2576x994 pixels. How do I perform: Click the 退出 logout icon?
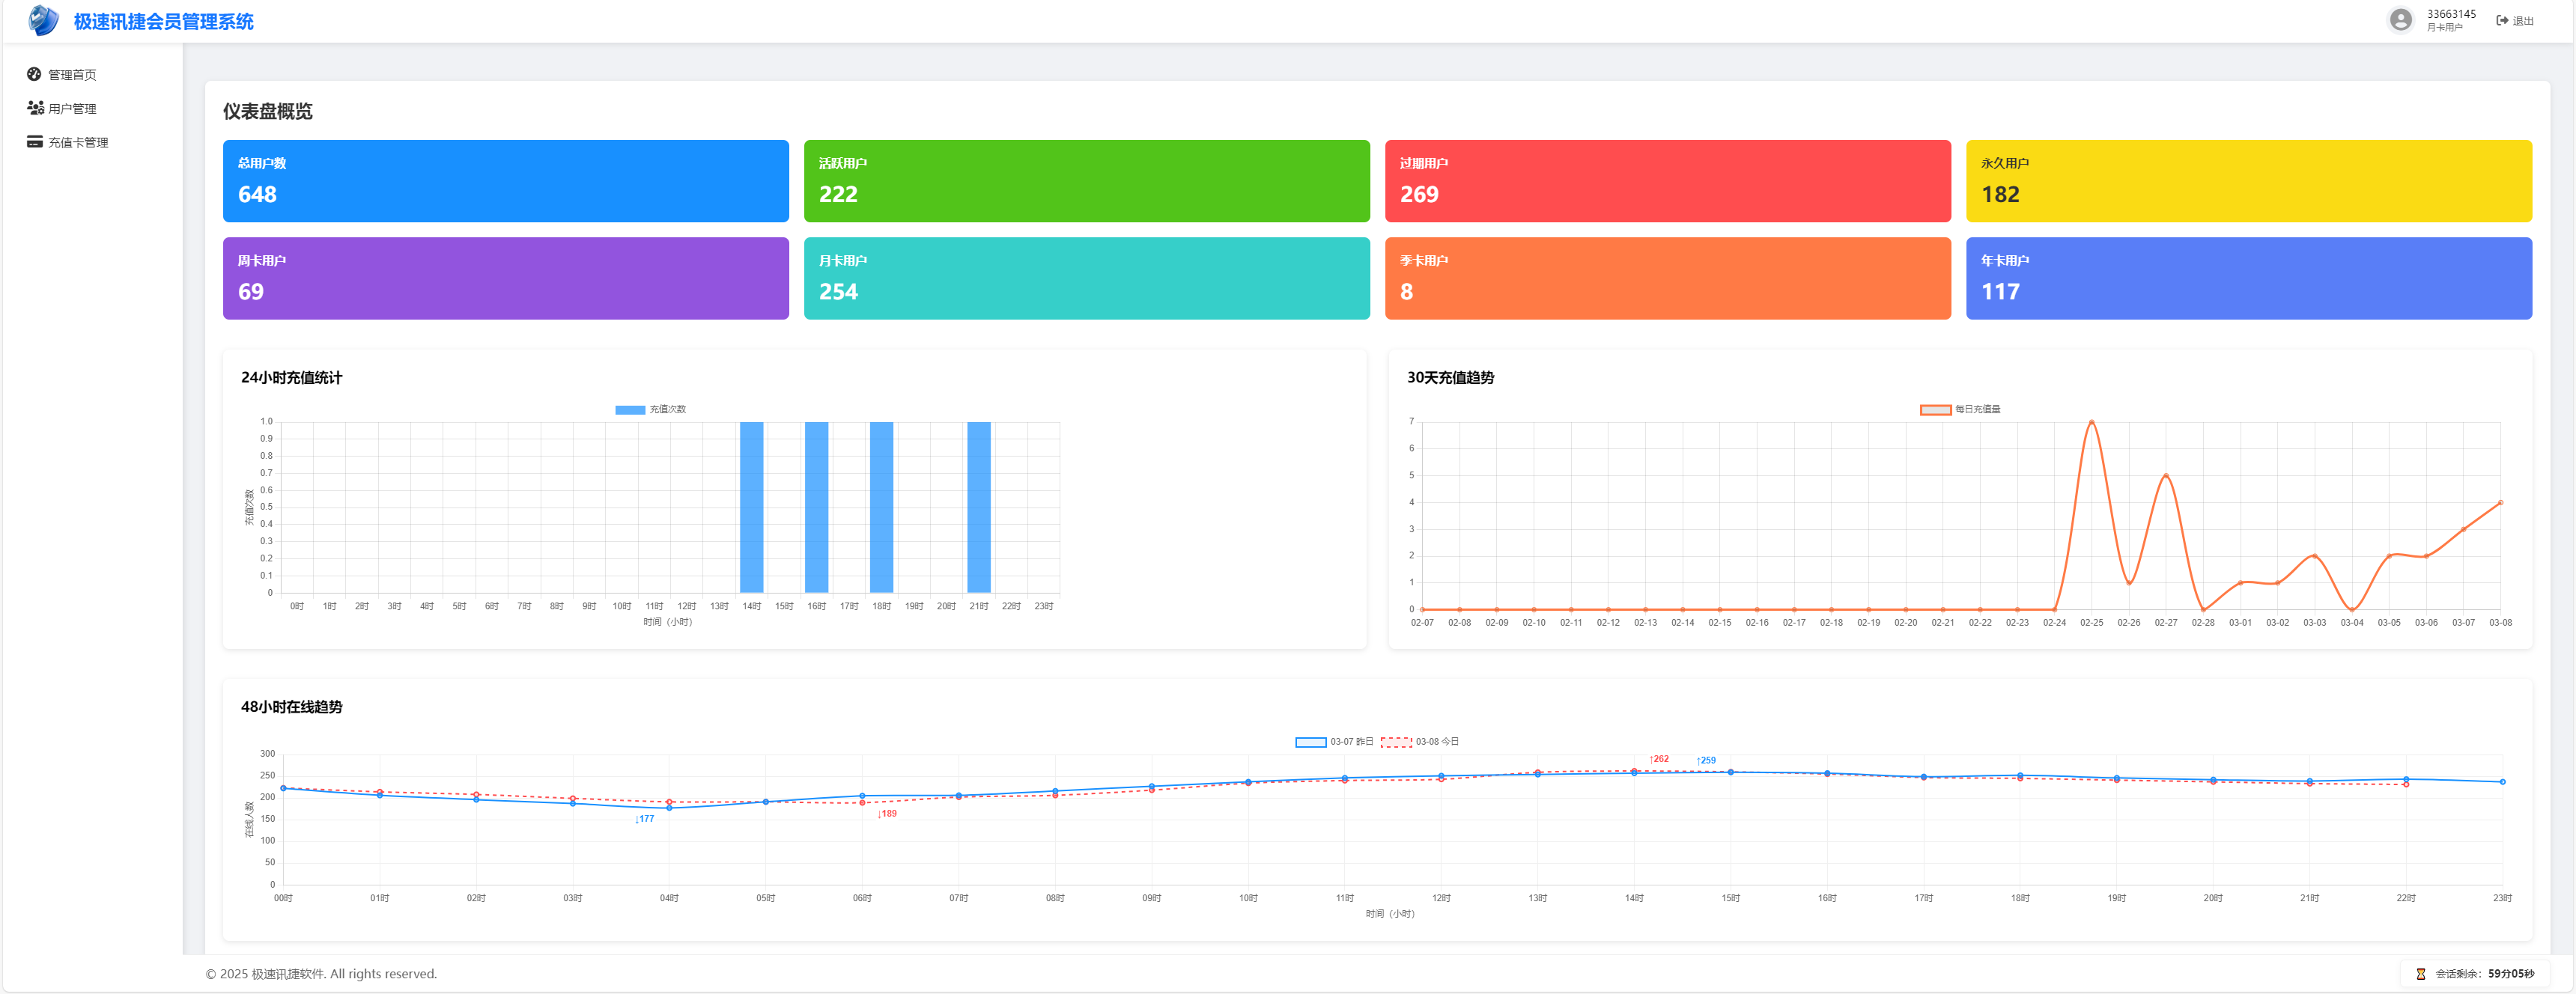pos(2502,21)
